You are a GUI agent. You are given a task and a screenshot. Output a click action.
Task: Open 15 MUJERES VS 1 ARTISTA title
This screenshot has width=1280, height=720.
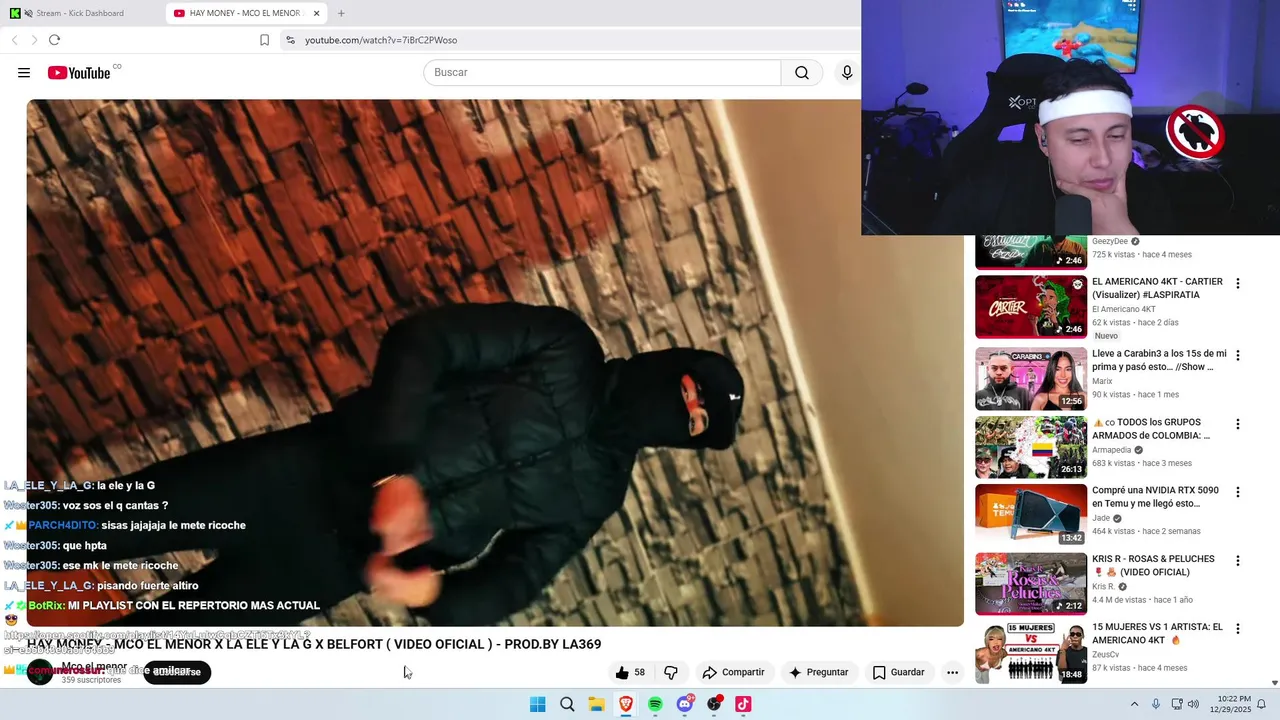tap(1157, 633)
